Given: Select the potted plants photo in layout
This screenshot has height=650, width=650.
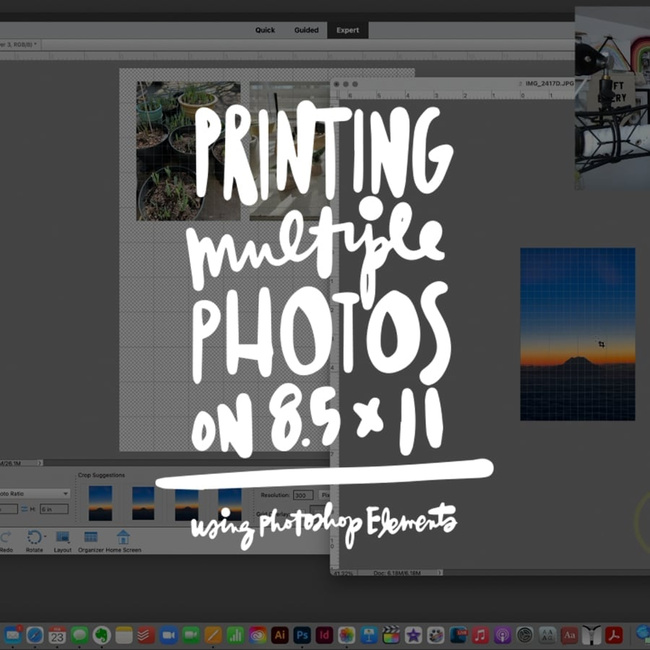Looking at the screenshot, I should pyautogui.click(x=187, y=150).
